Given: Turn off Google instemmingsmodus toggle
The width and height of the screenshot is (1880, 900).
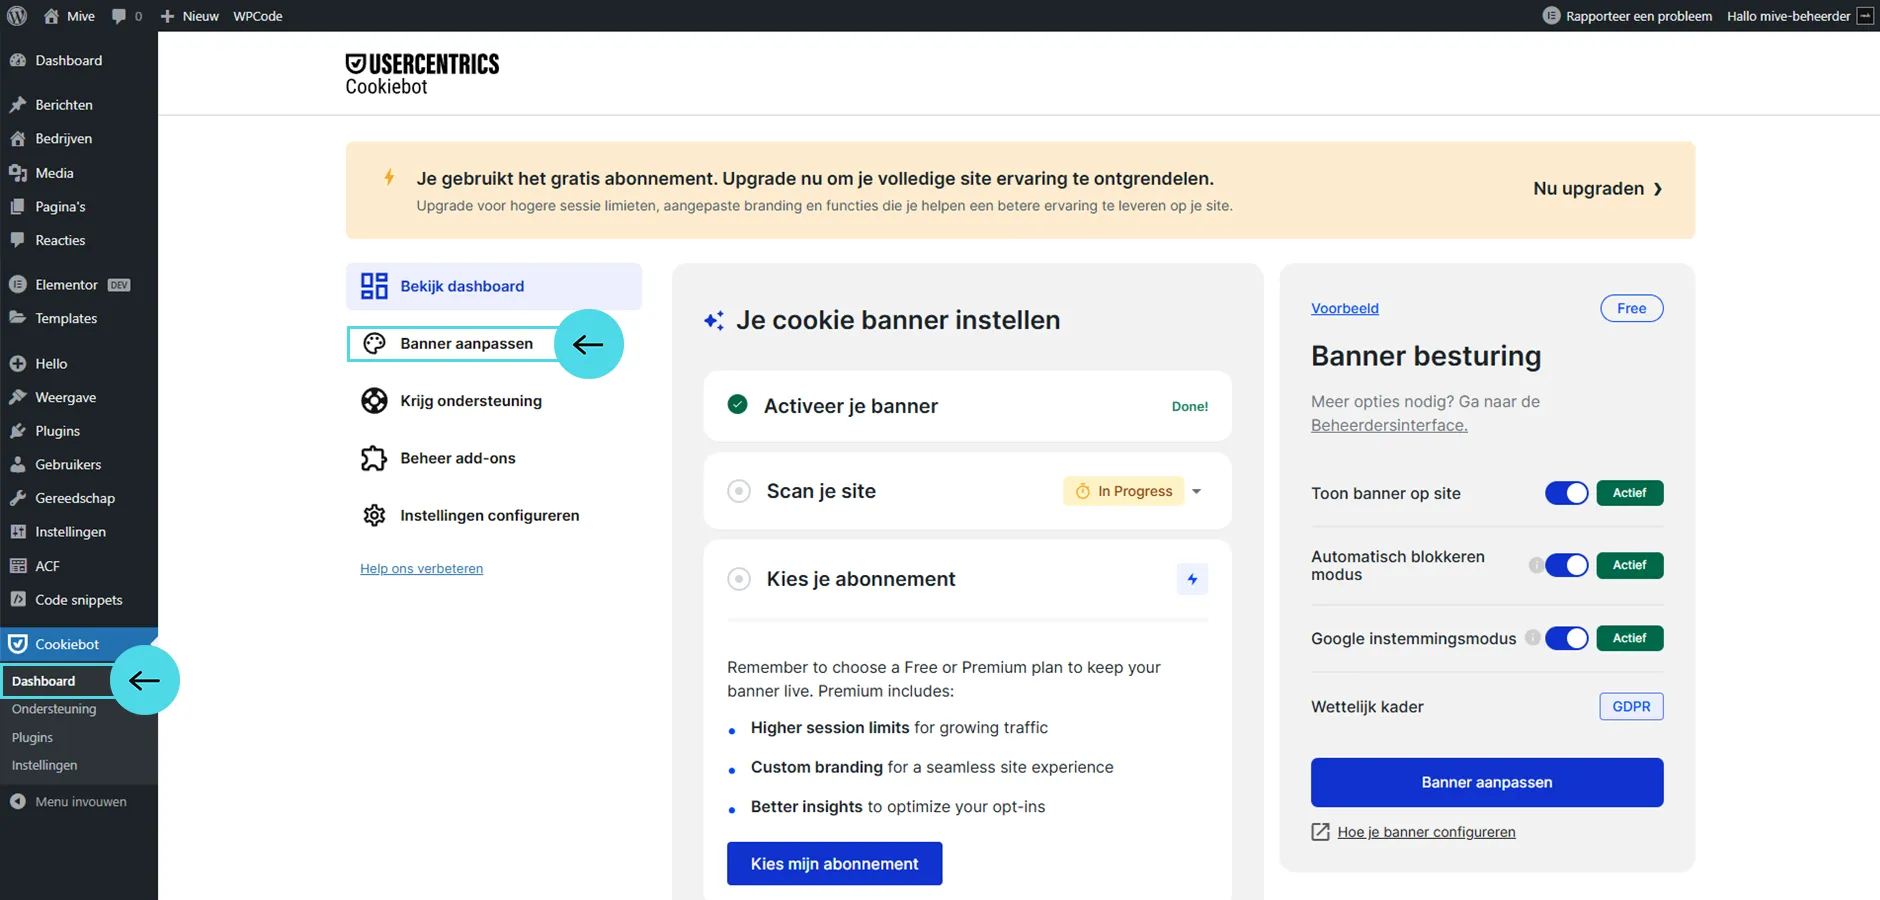Looking at the screenshot, I should point(1566,638).
